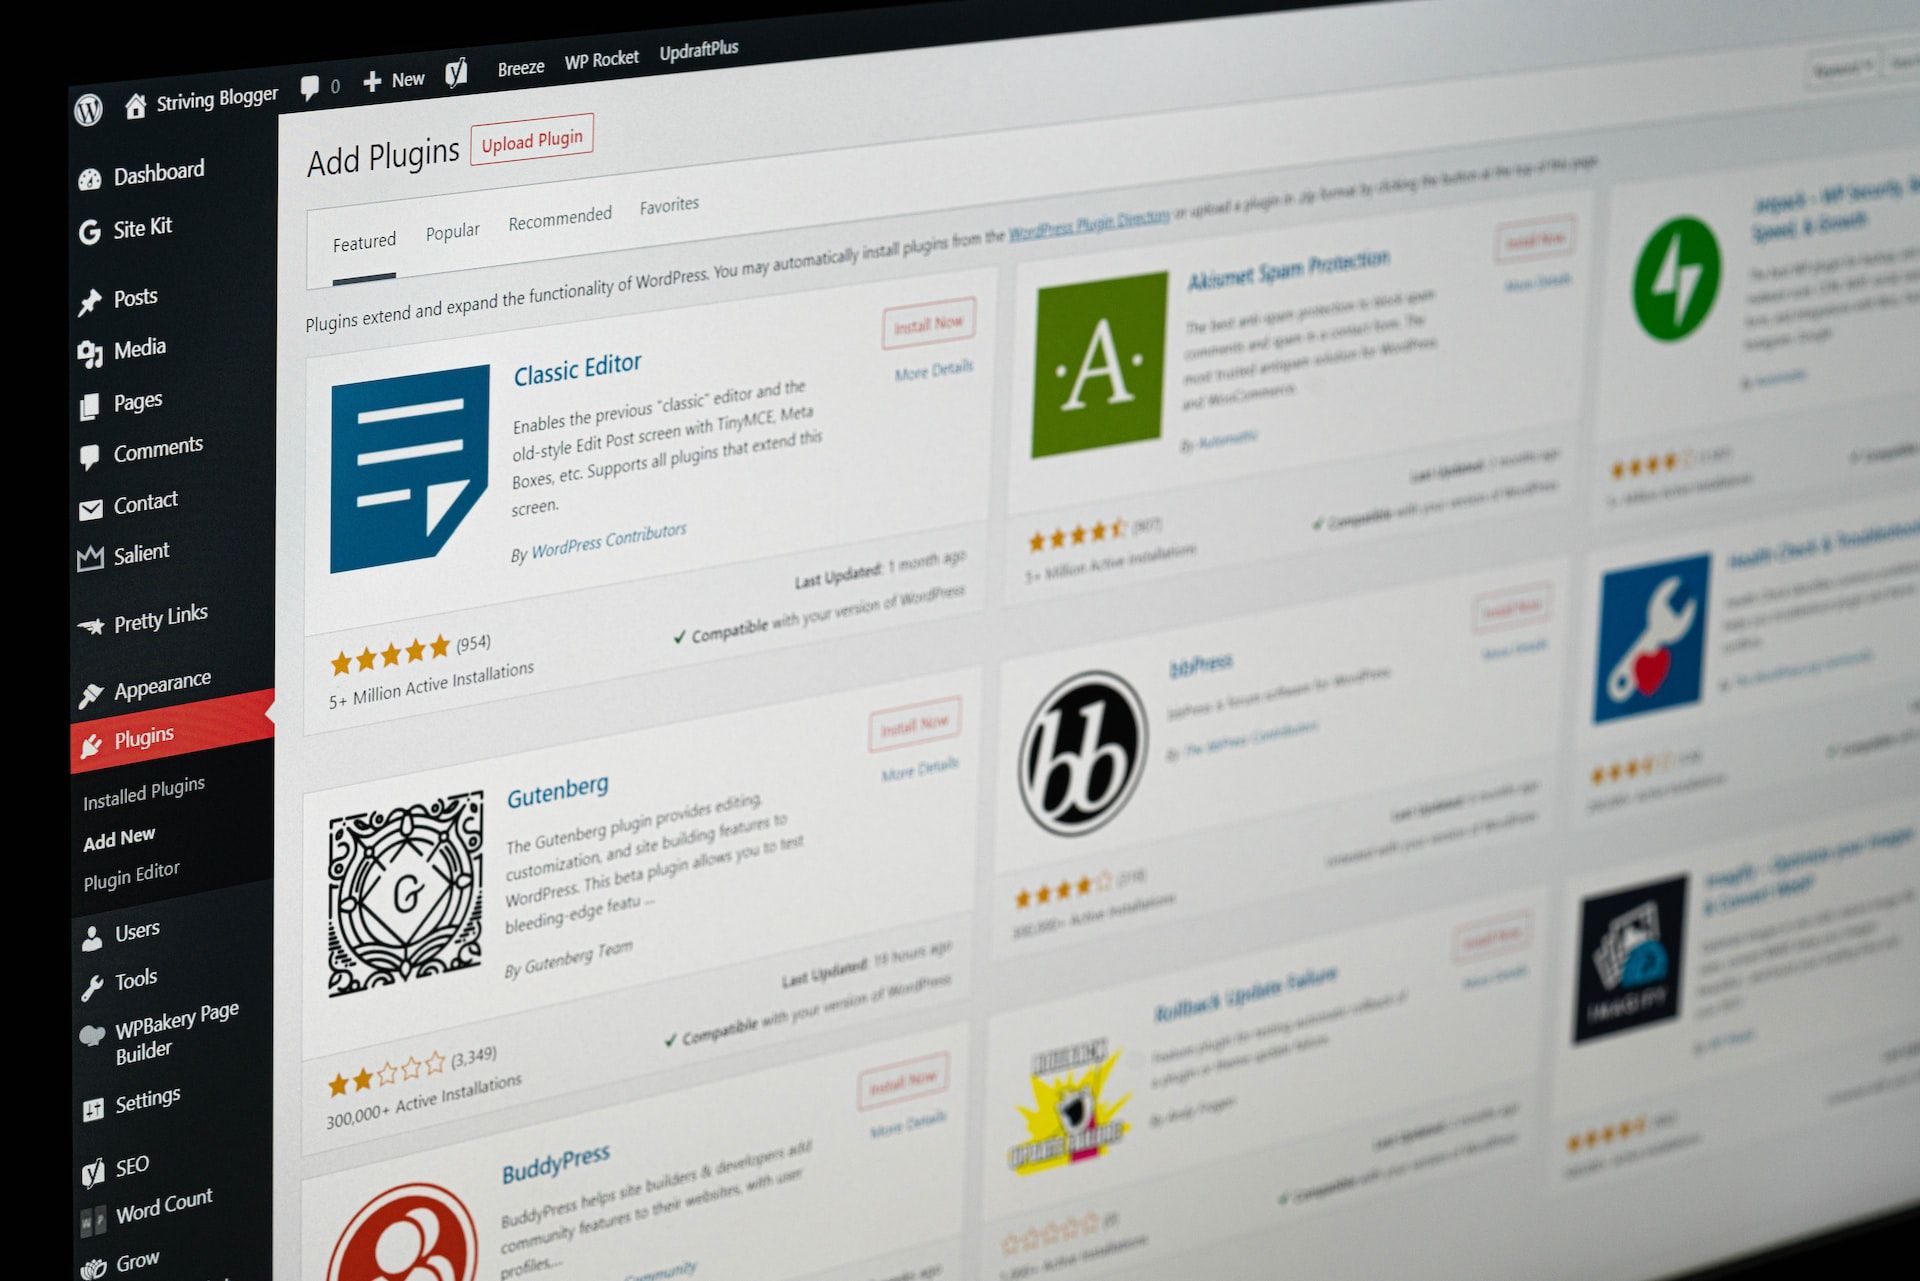Click Upload Plugin button
The image size is (1920, 1281).
(x=529, y=140)
